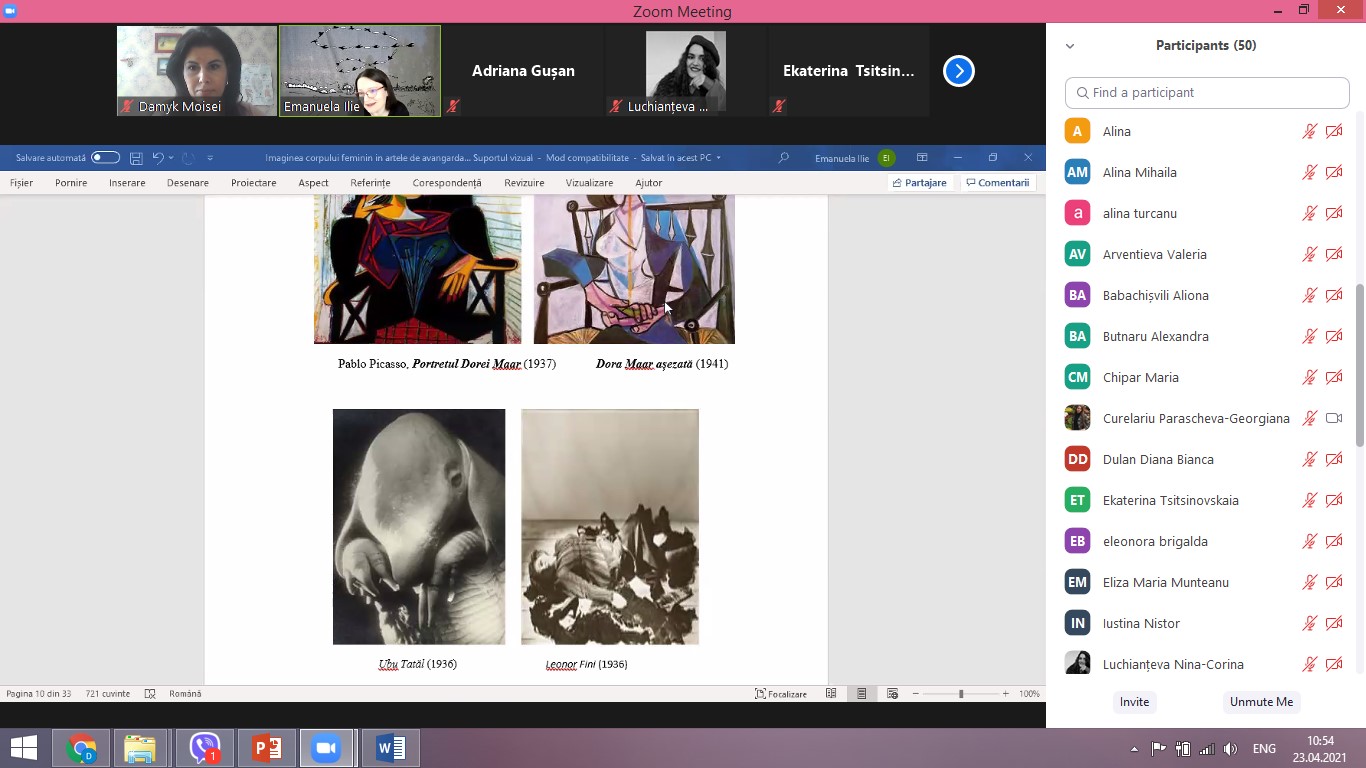Click the Find a participant search field

[x=1207, y=93]
